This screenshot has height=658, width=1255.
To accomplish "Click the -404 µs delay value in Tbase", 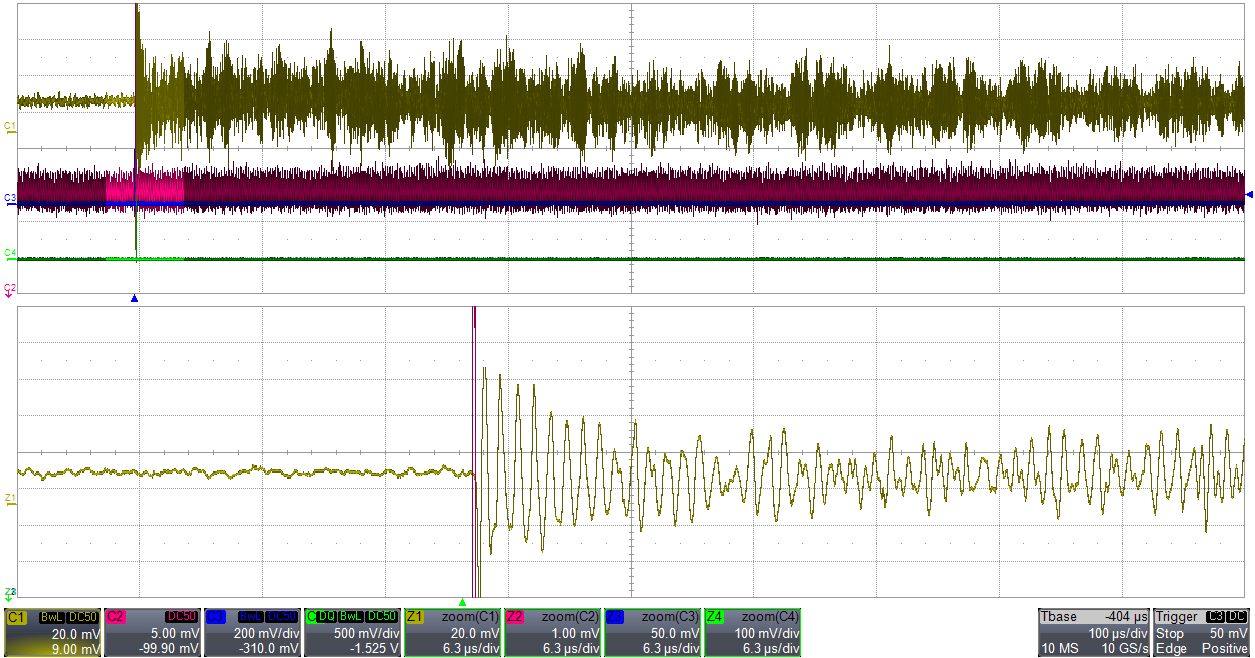I will (x=1124, y=617).
